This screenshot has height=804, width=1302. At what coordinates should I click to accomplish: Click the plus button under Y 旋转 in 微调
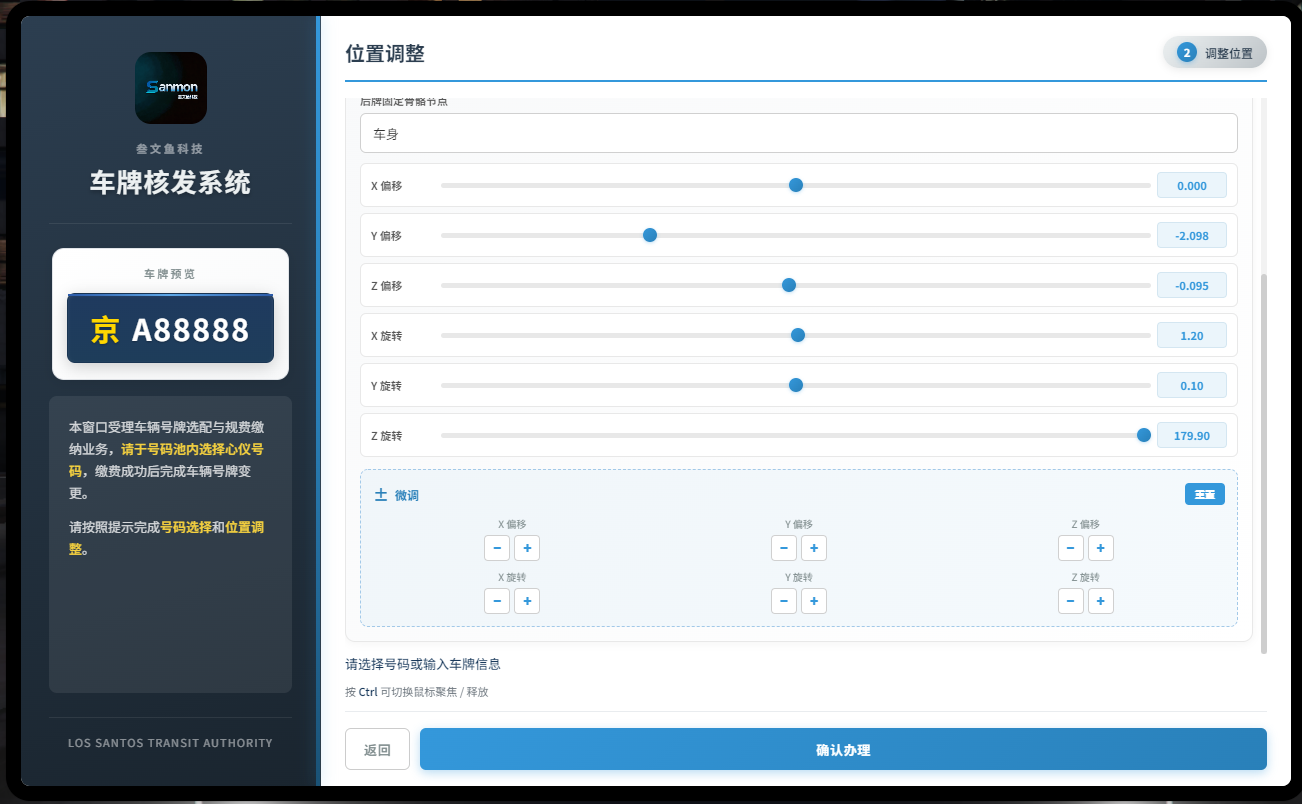click(814, 601)
